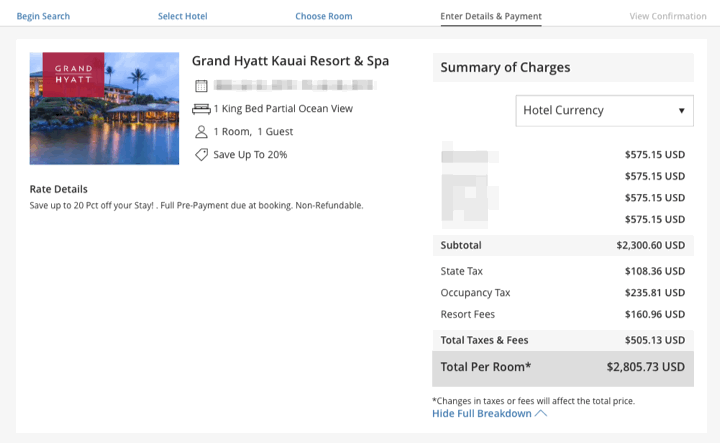Click View Confirmation step
Image resolution: width=720 pixels, height=443 pixels.
[x=668, y=16]
